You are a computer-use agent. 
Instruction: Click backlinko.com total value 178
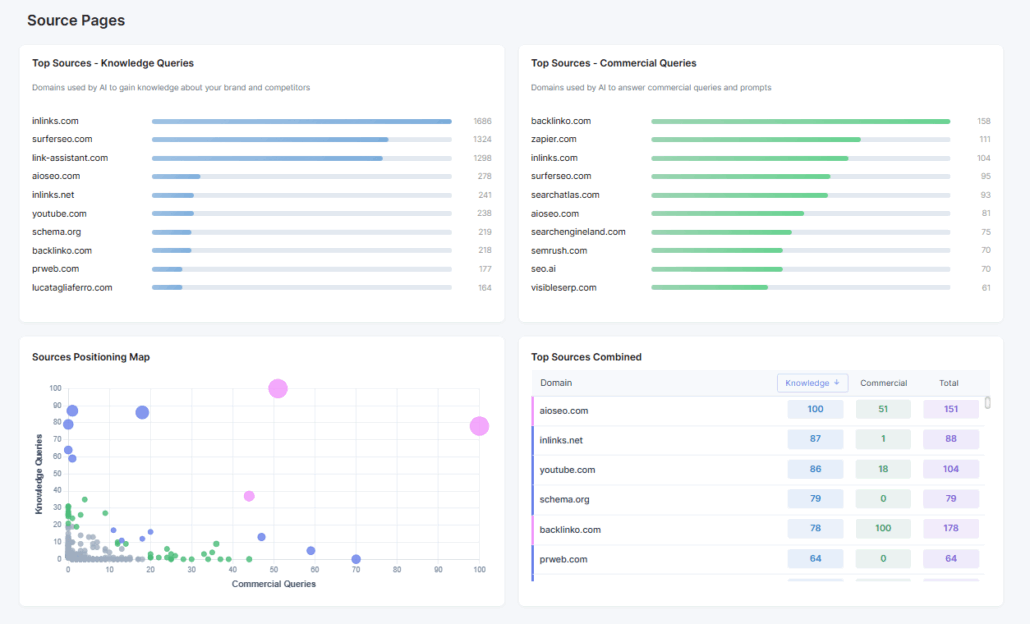[x=951, y=528]
